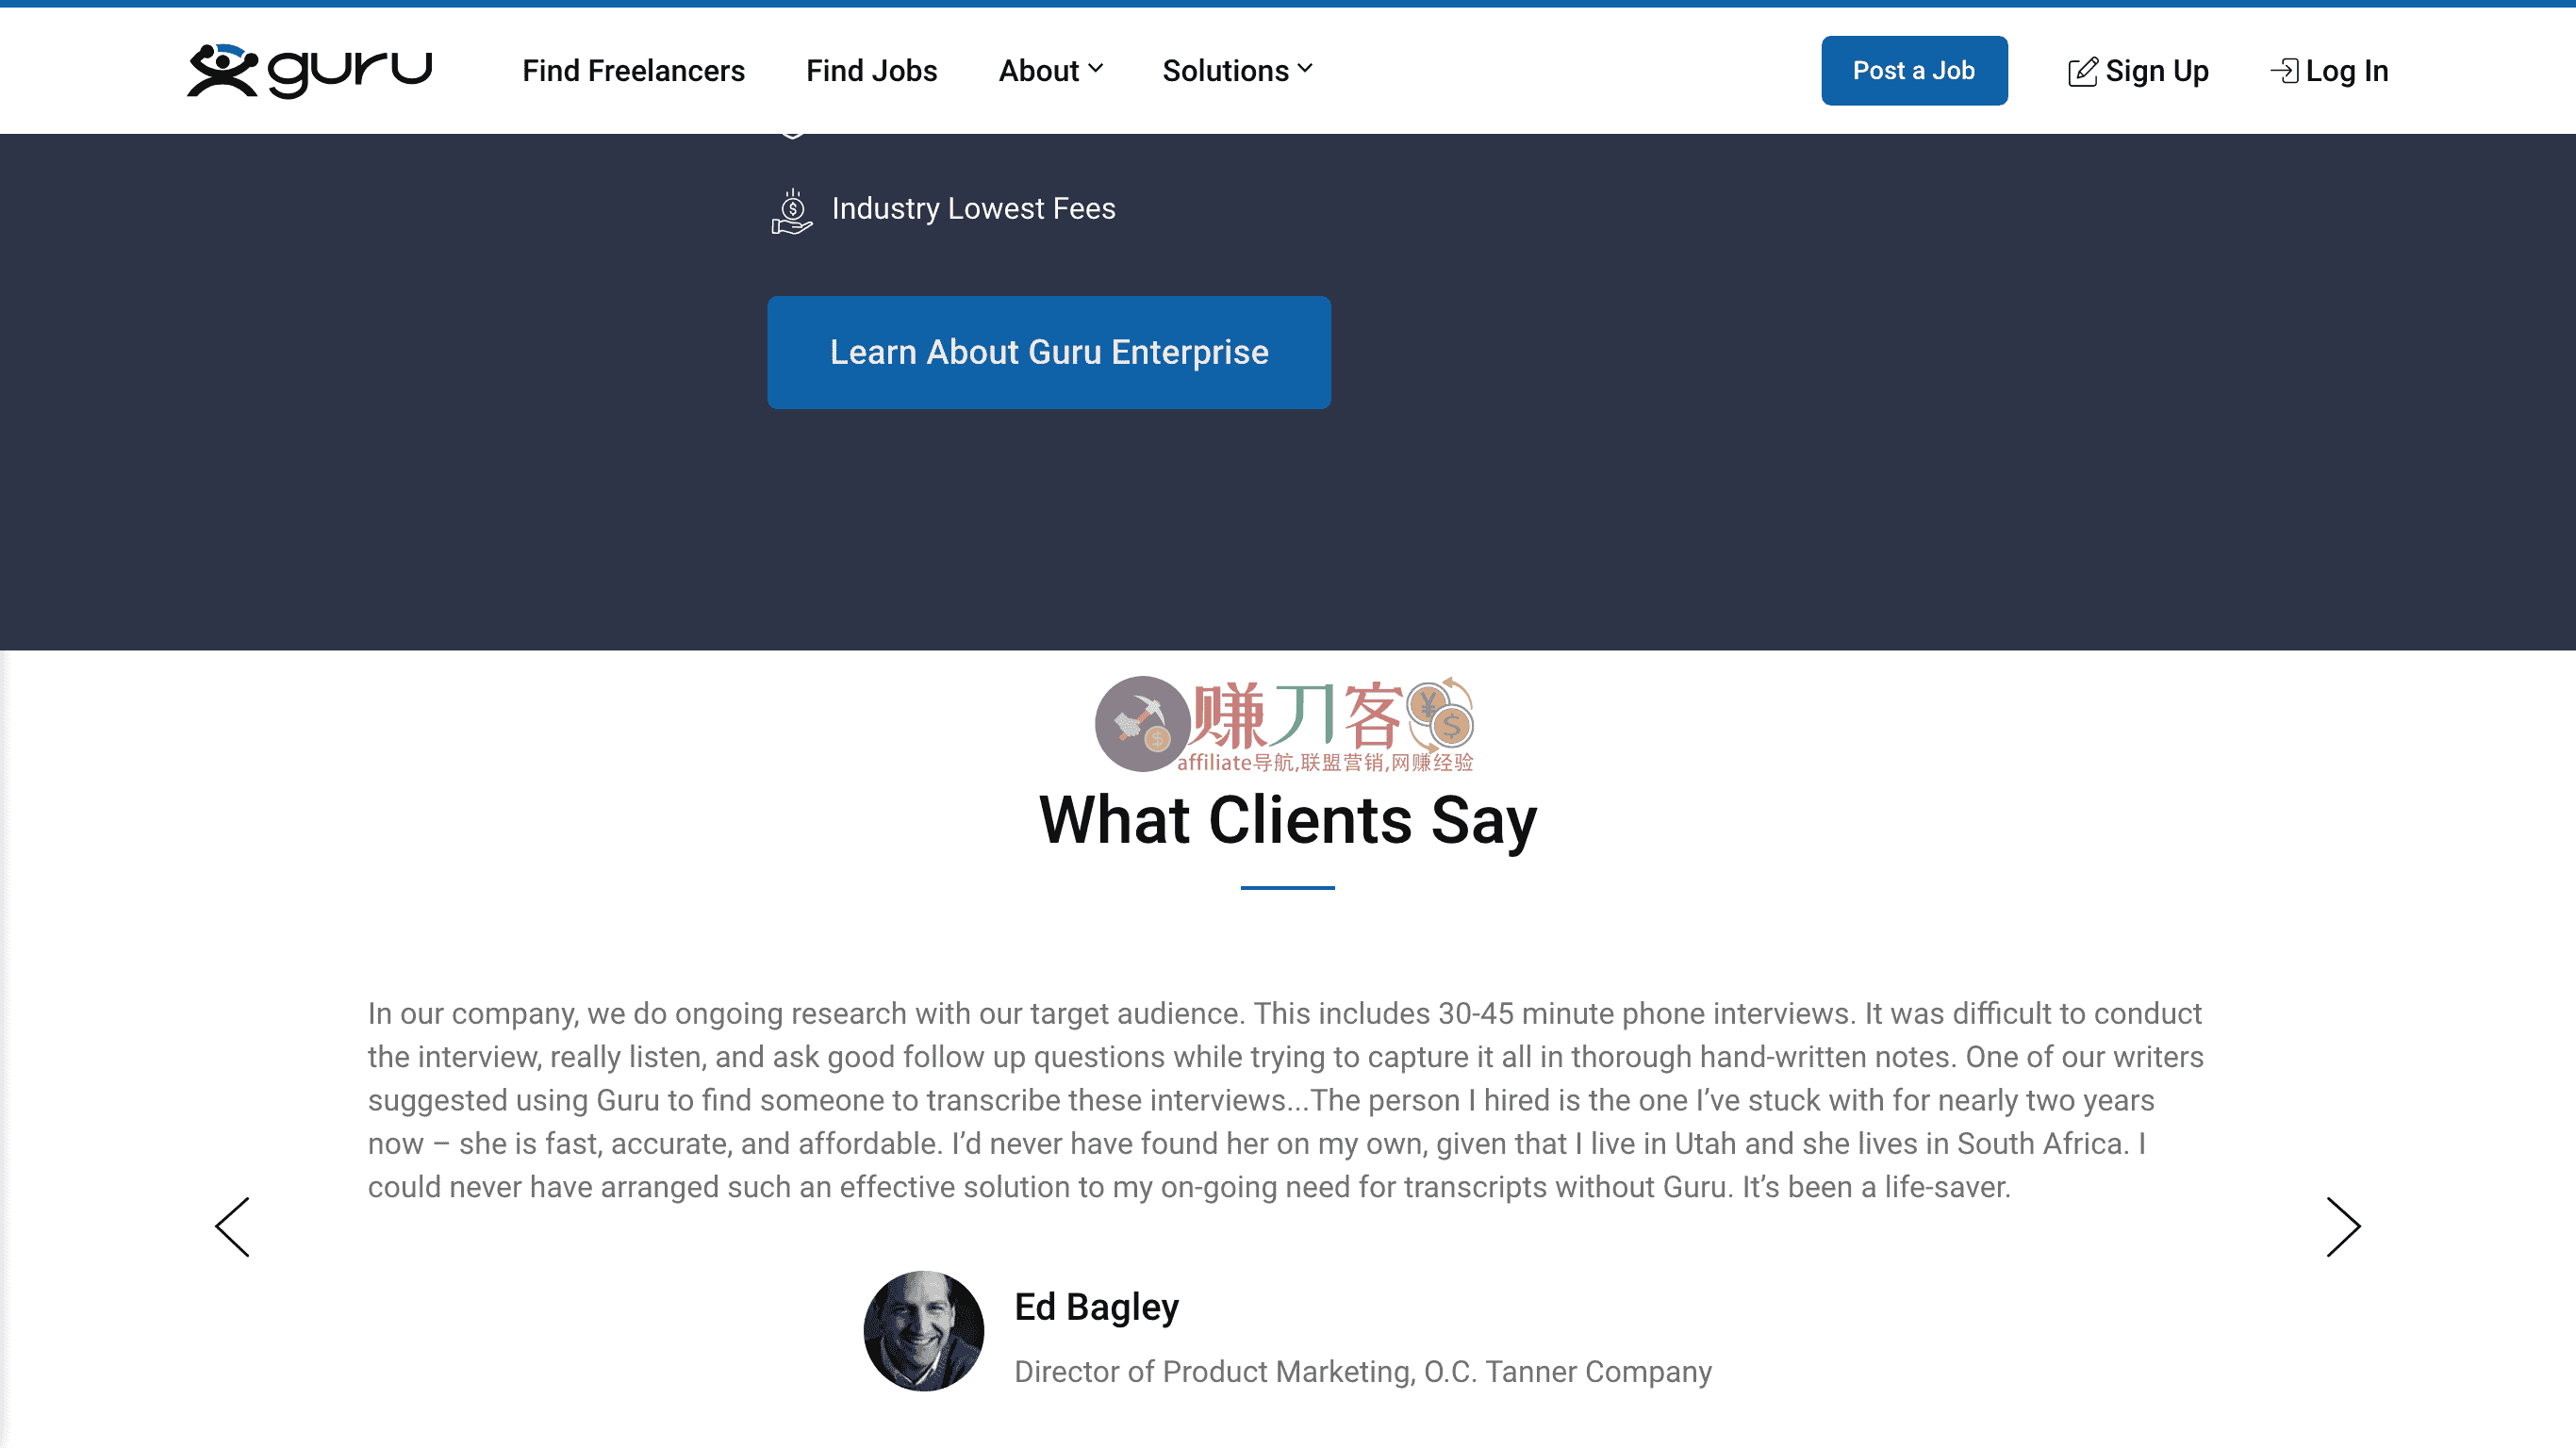Image resolution: width=2576 pixels, height=1448 pixels.
Task: Open the Solutions menu
Action: click(1225, 71)
